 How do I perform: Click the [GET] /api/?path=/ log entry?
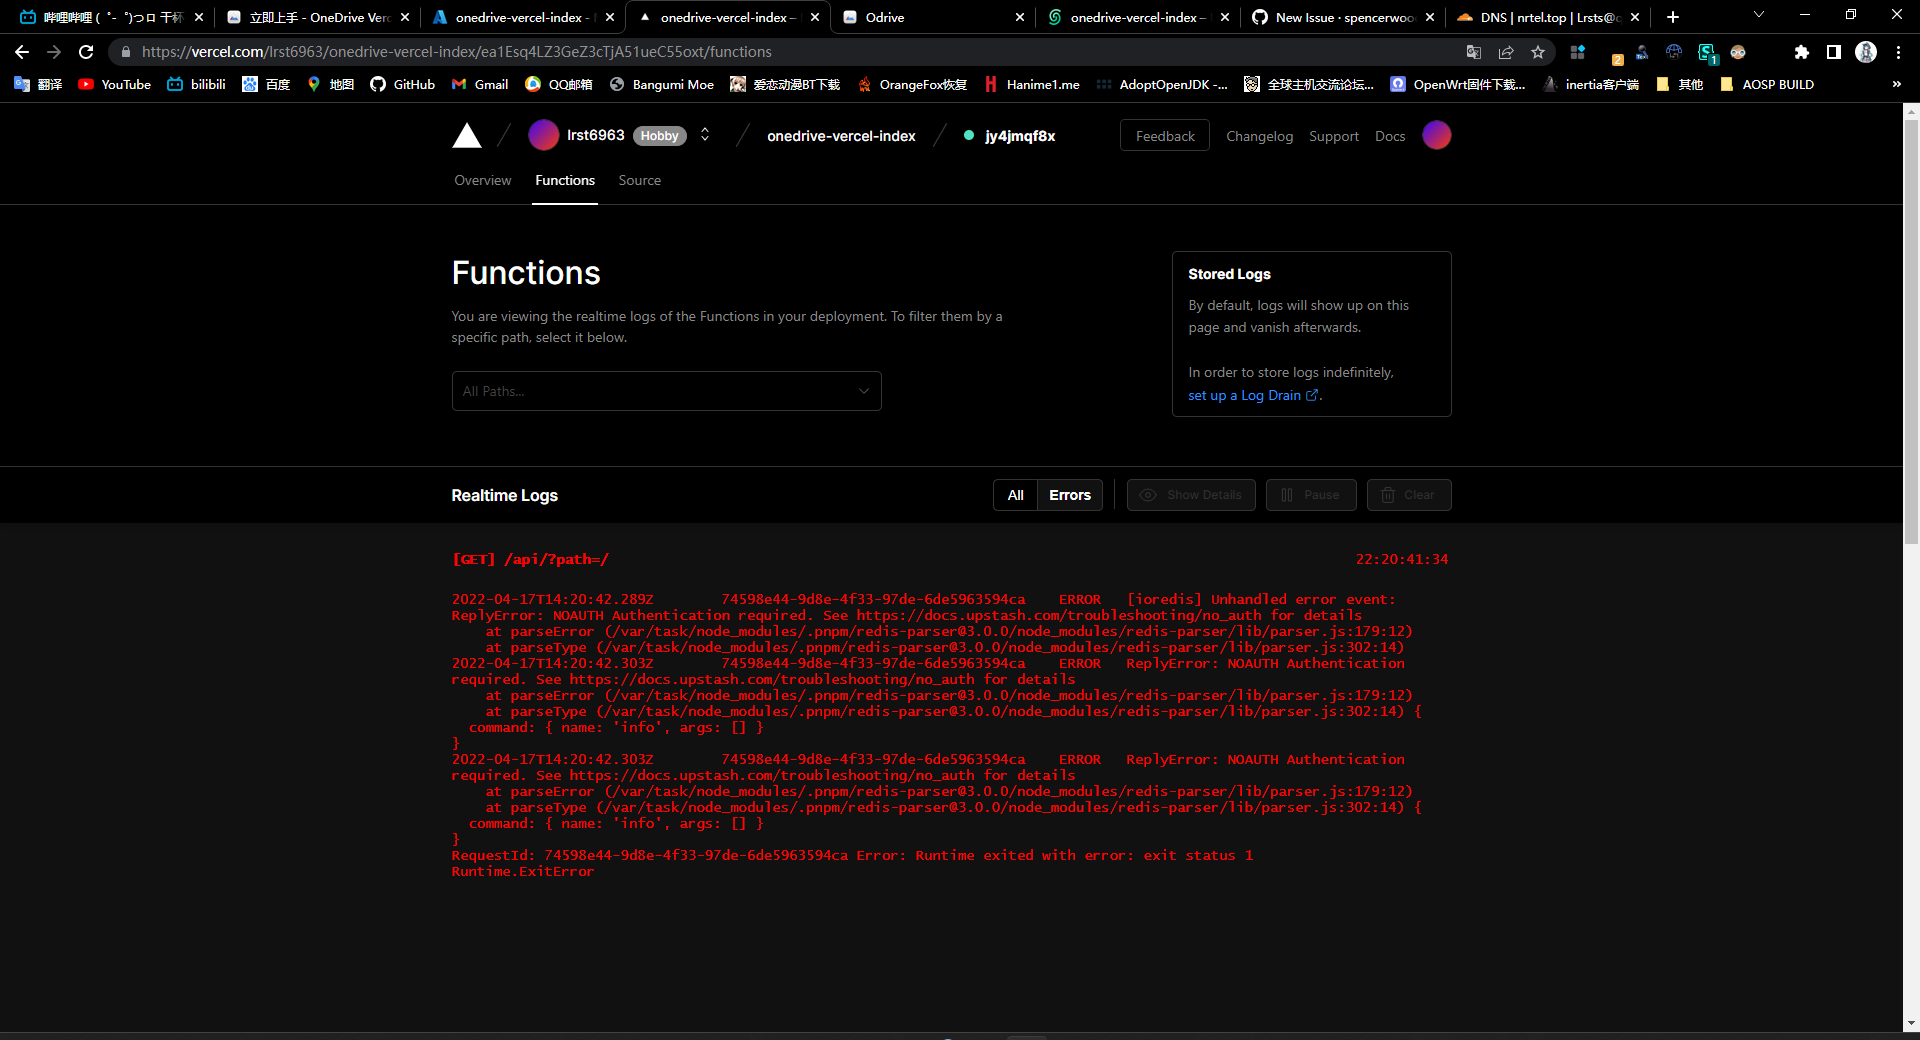(531, 559)
